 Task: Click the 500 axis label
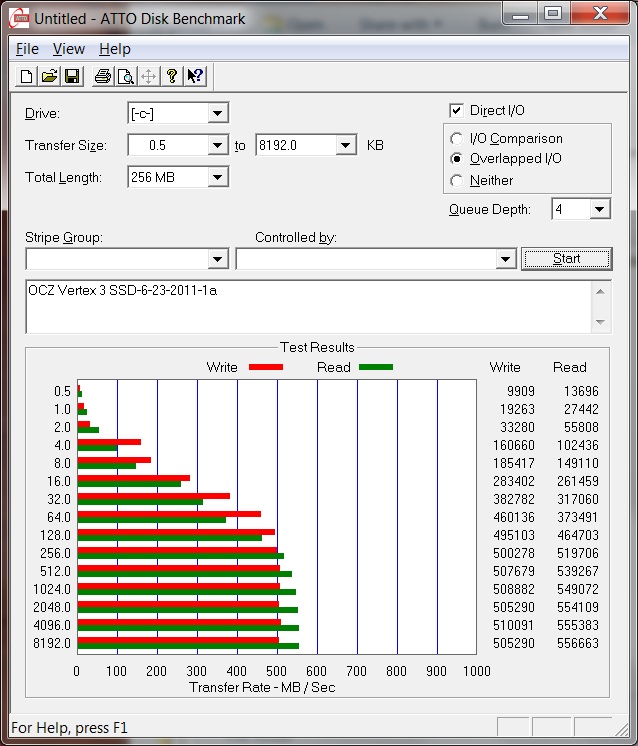(x=276, y=671)
